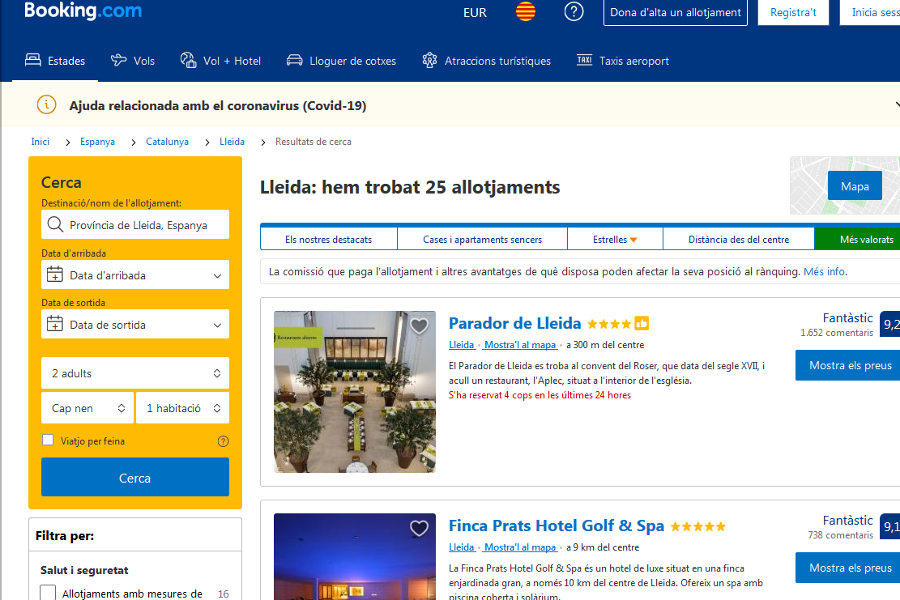
Task: Click the Booking.com logo
Action: coord(83,10)
